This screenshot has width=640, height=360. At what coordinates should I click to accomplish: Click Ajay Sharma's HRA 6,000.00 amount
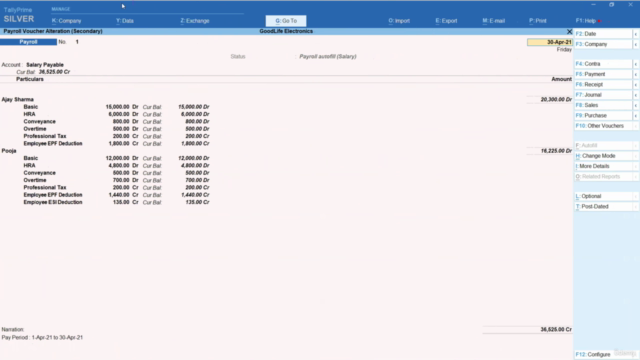[118, 114]
